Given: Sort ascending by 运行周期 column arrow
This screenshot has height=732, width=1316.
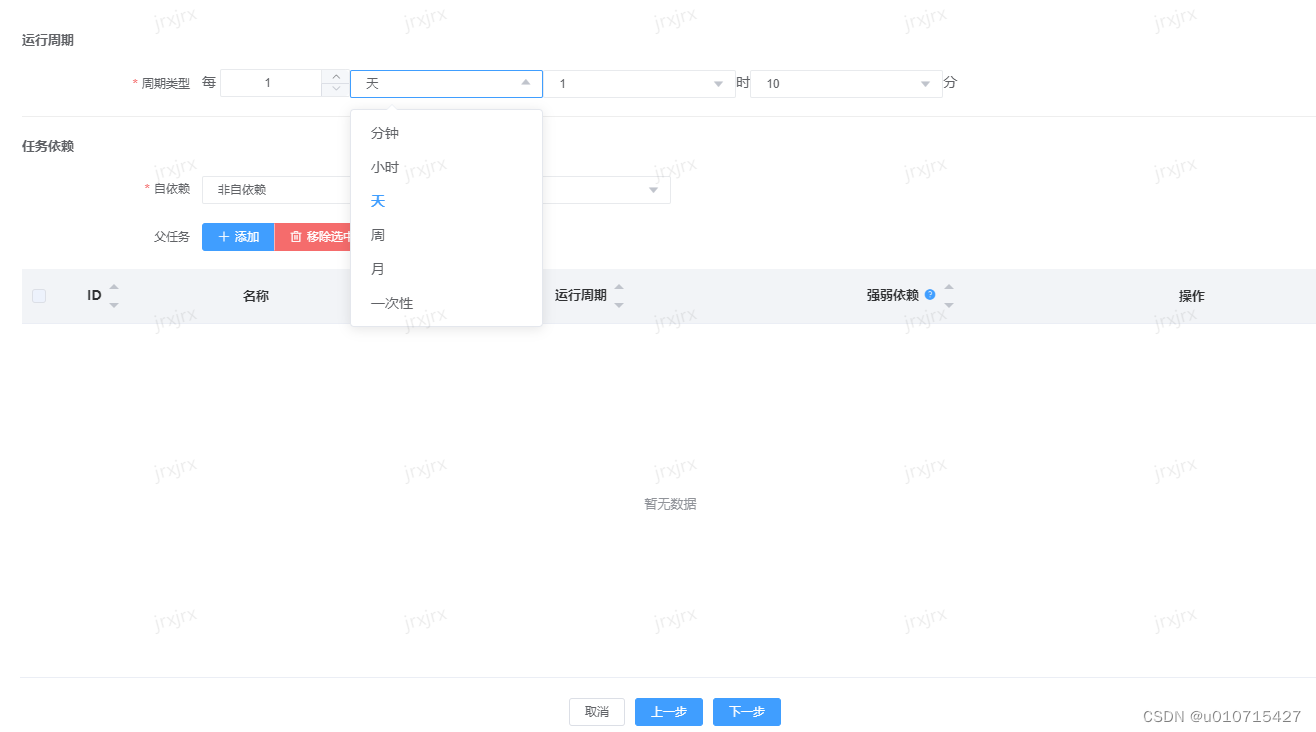Looking at the screenshot, I should 619,288.
